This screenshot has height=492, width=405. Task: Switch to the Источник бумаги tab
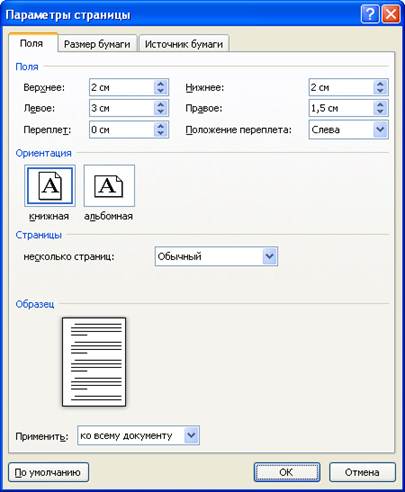click(x=184, y=44)
